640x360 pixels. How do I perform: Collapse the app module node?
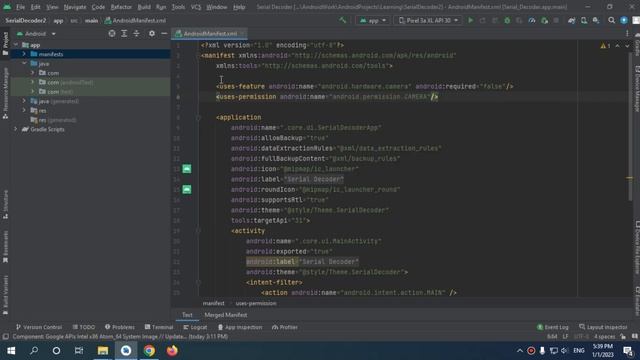16,45
